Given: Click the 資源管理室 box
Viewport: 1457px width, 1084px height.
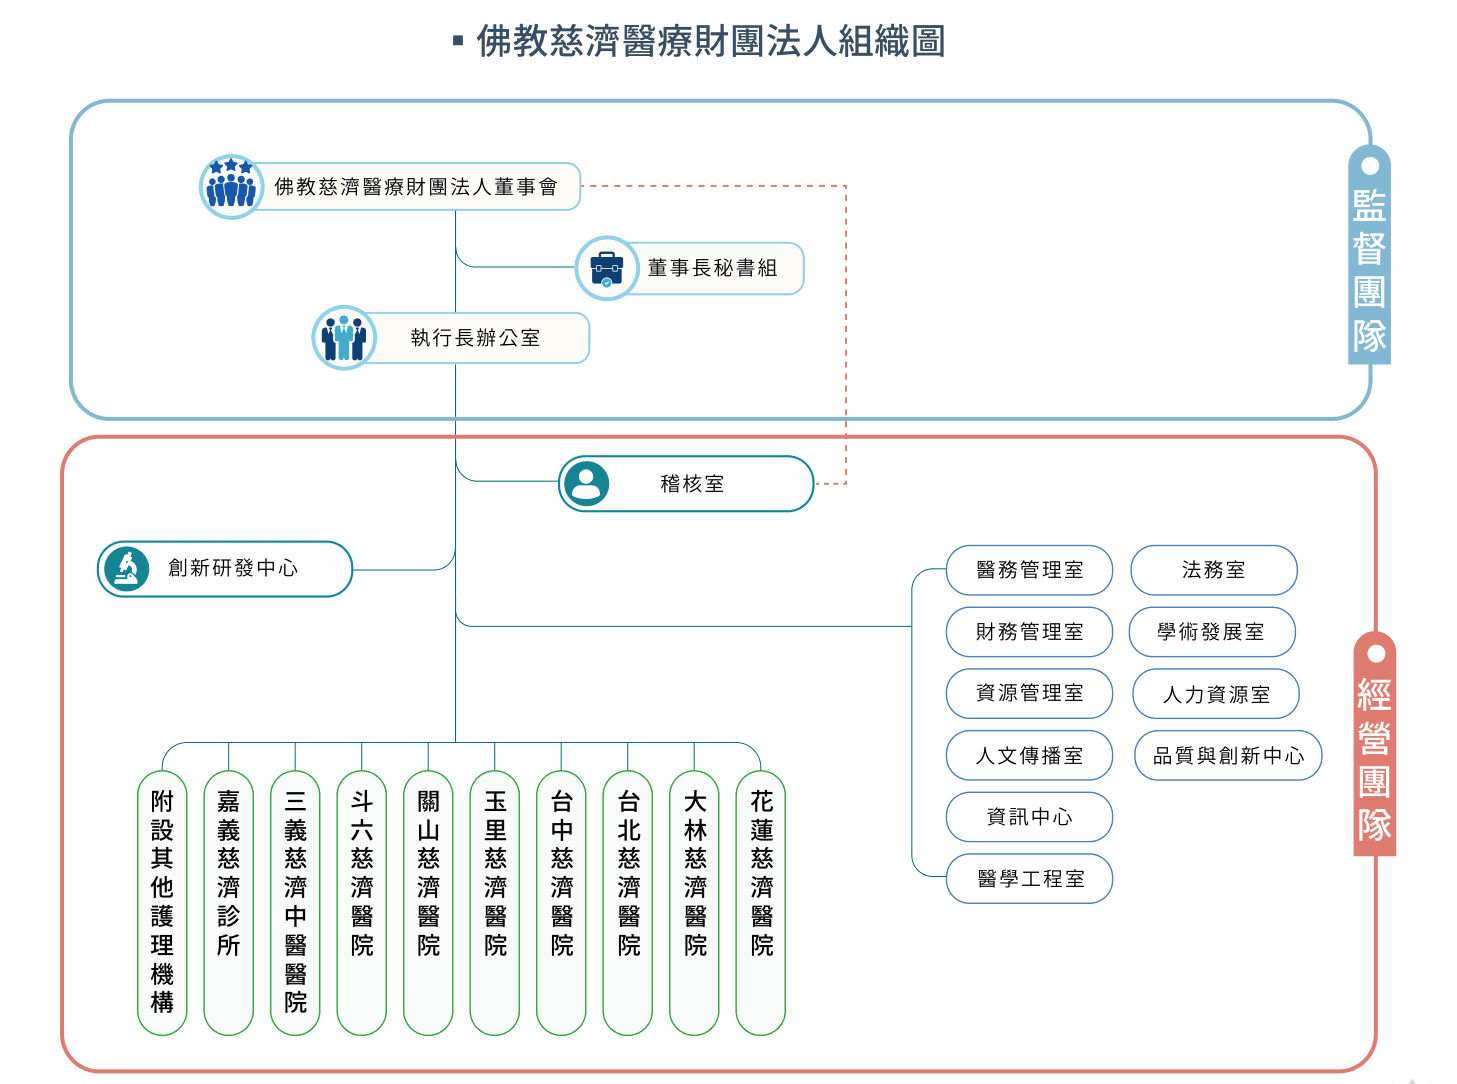Looking at the screenshot, I should click(1029, 693).
